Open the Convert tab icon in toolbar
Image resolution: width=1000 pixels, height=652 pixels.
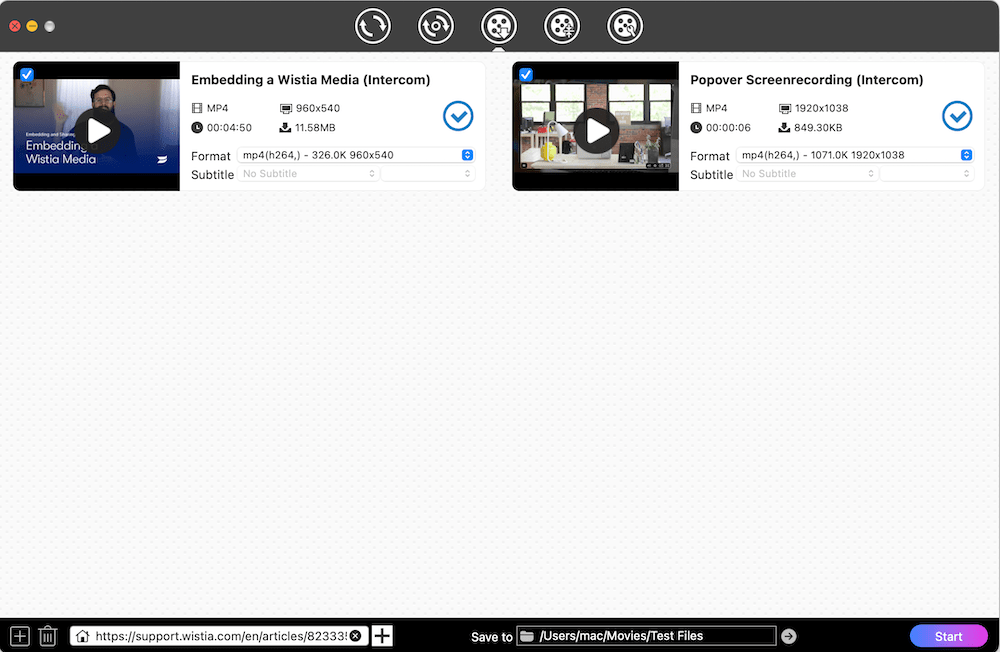tap(372, 26)
